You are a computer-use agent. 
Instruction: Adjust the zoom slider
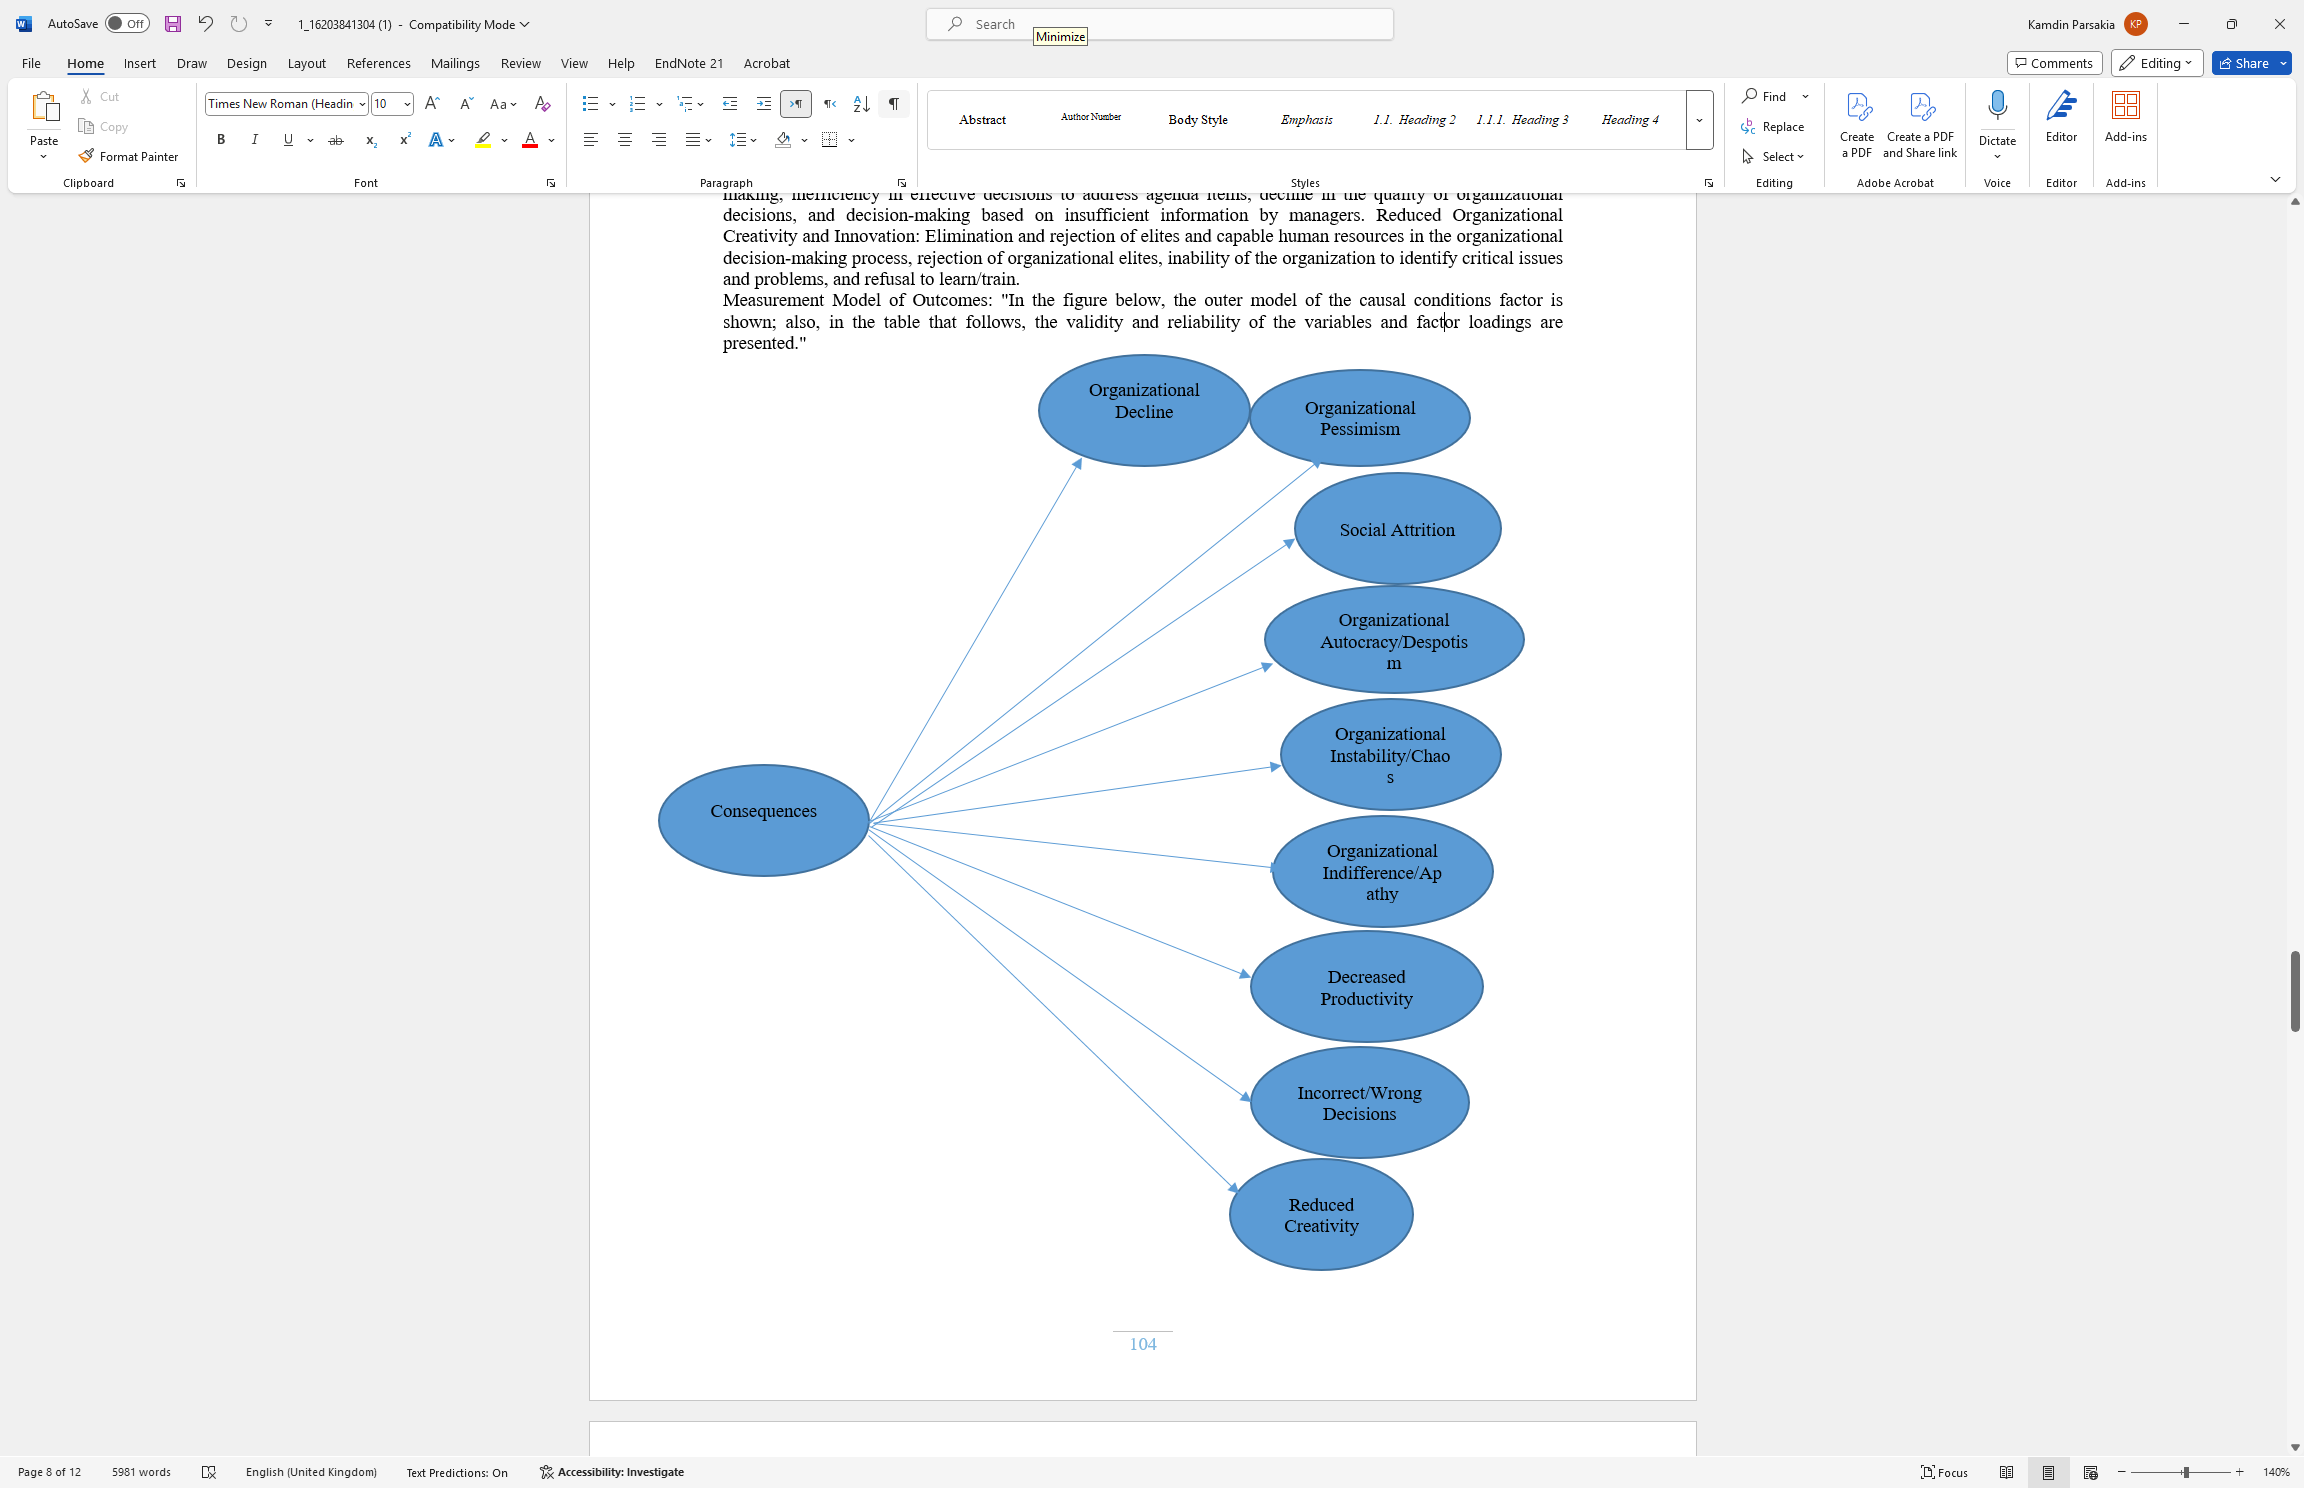2185,1472
